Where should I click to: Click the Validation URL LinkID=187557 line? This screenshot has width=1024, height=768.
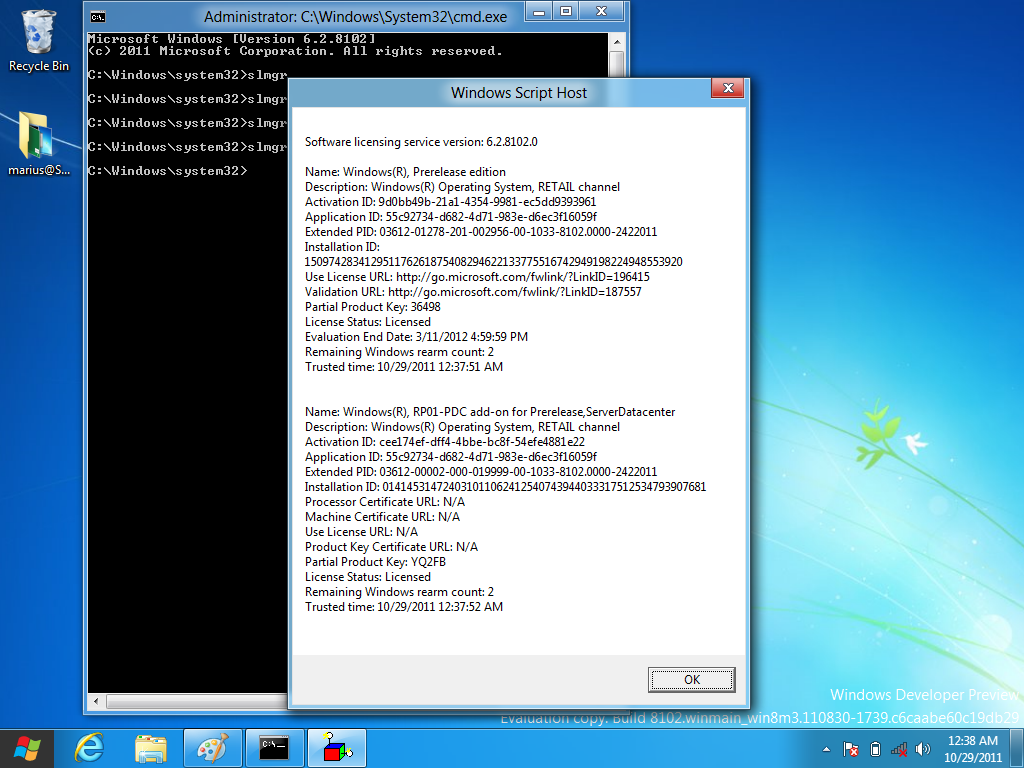click(x=473, y=292)
